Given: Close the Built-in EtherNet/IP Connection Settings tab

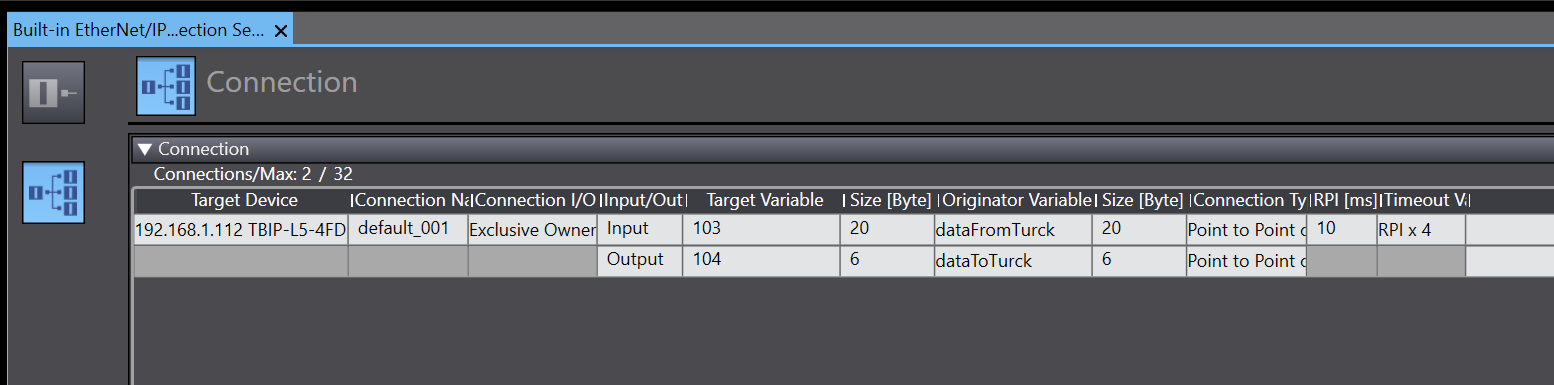Looking at the screenshot, I should [281, 31].
